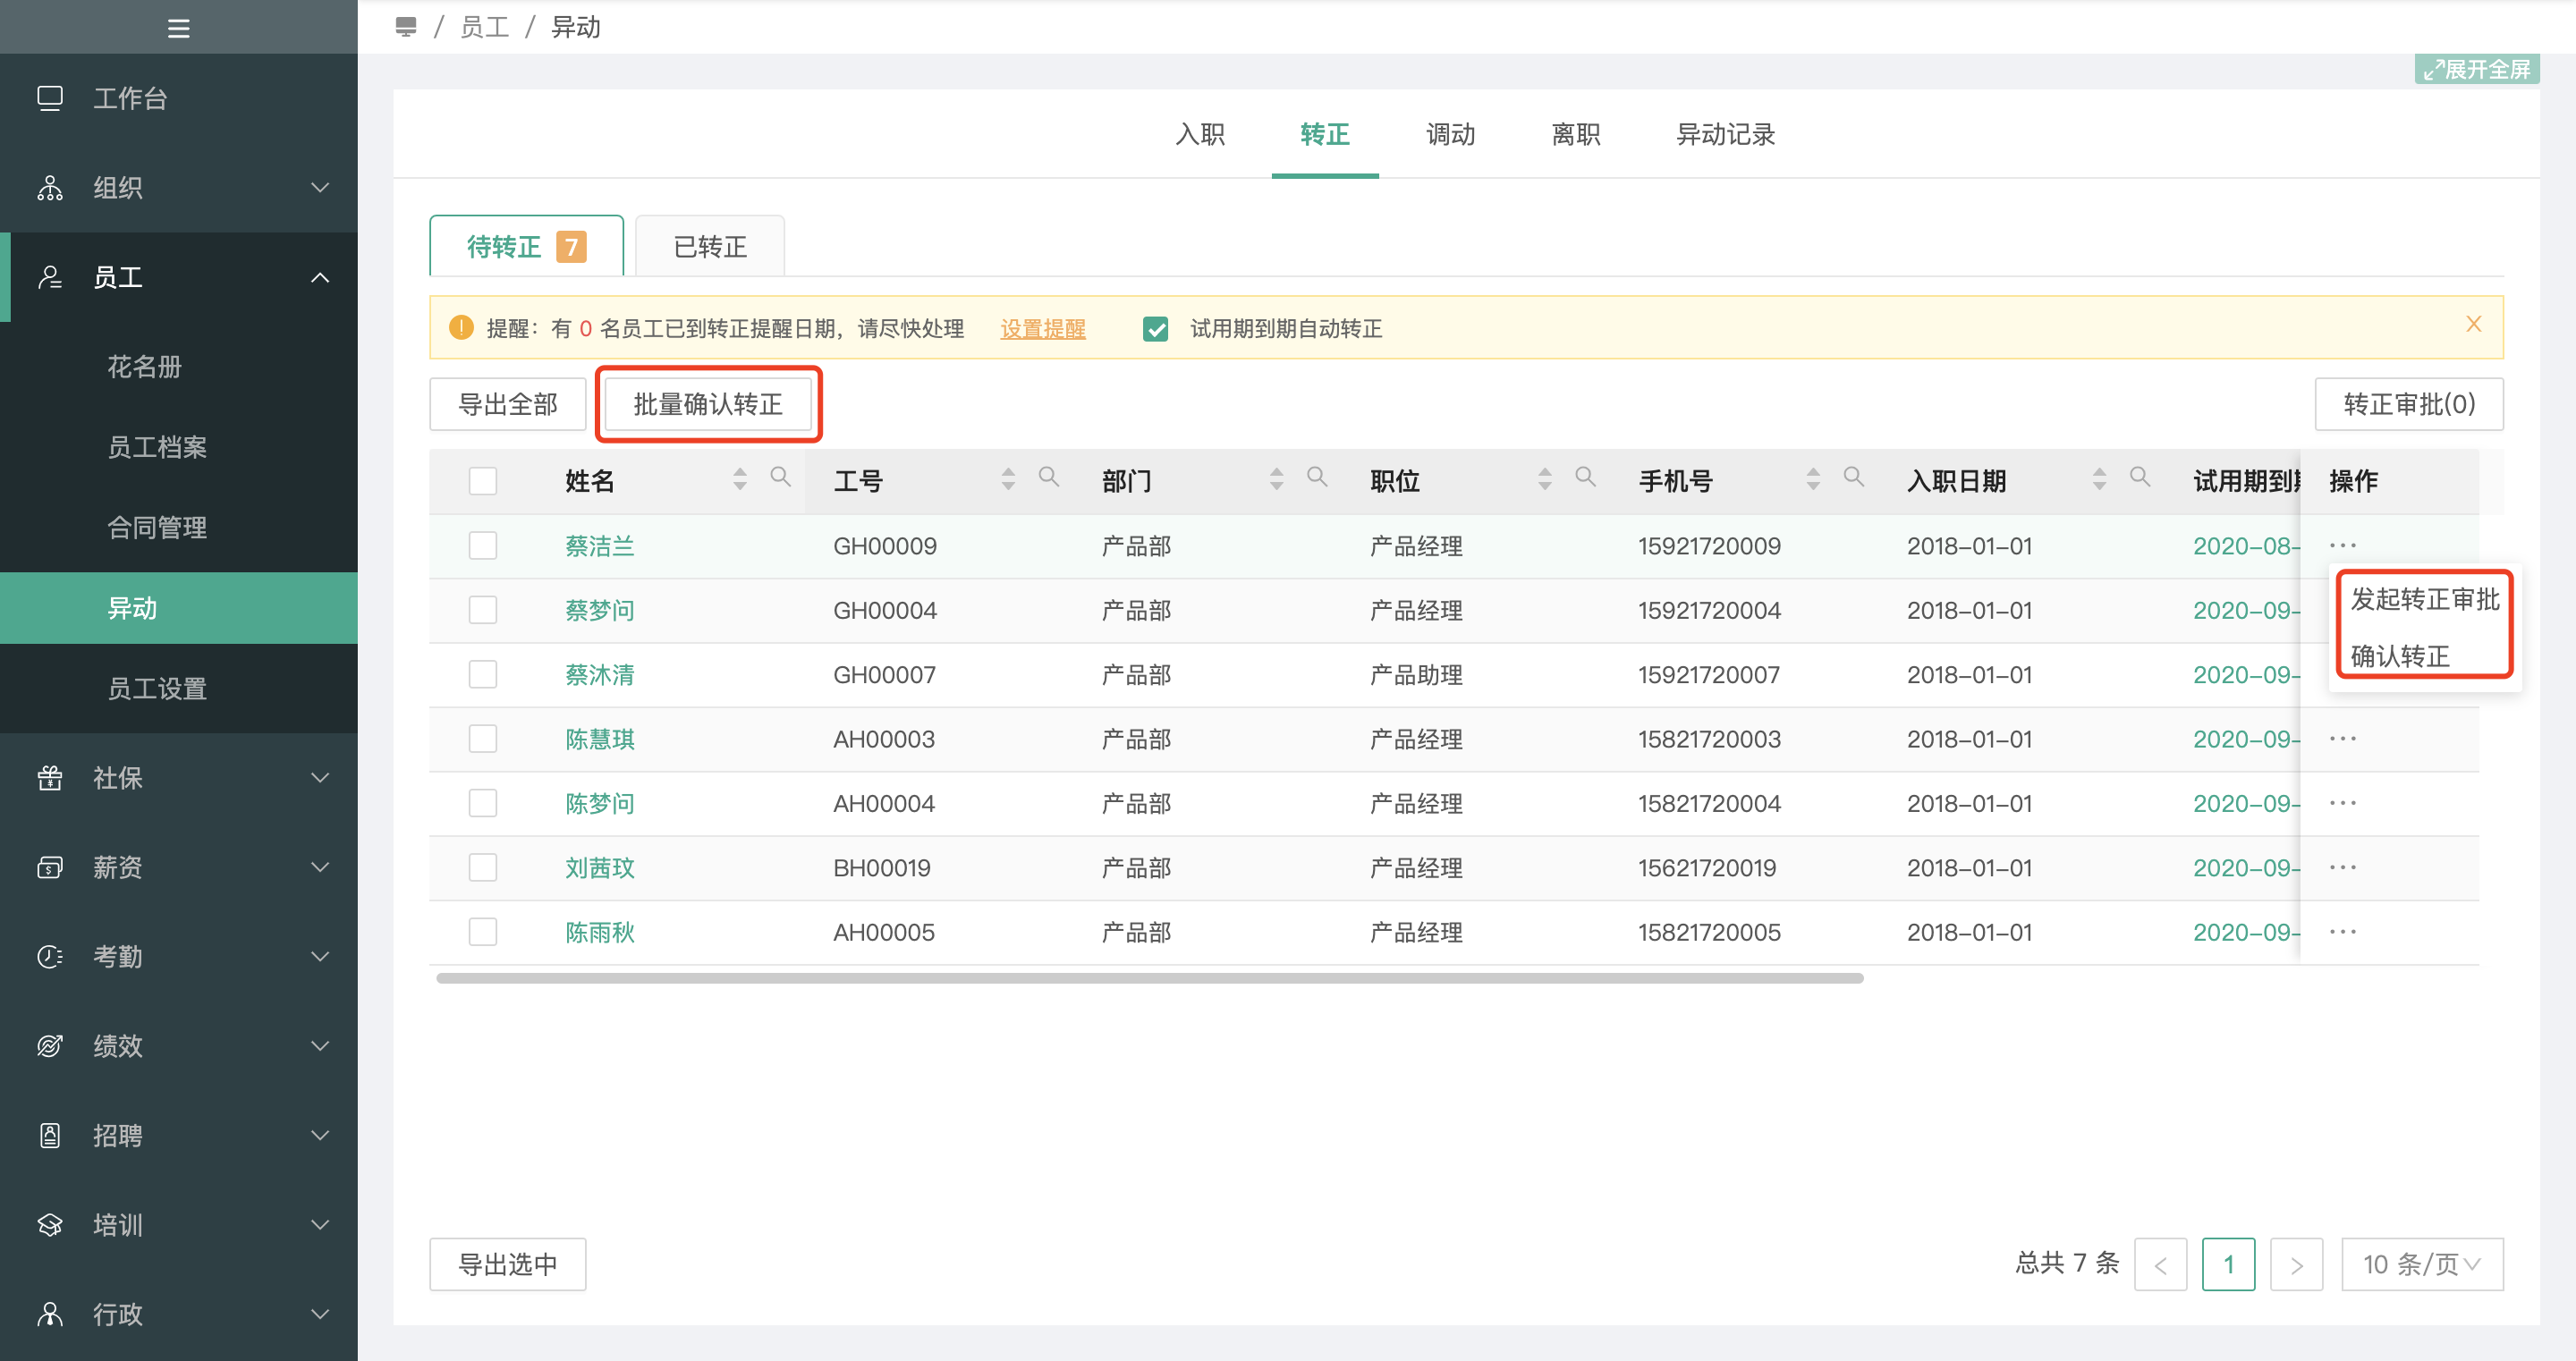Open search for the 手机号 column

pyautogui.click(x=1853, y=478)
